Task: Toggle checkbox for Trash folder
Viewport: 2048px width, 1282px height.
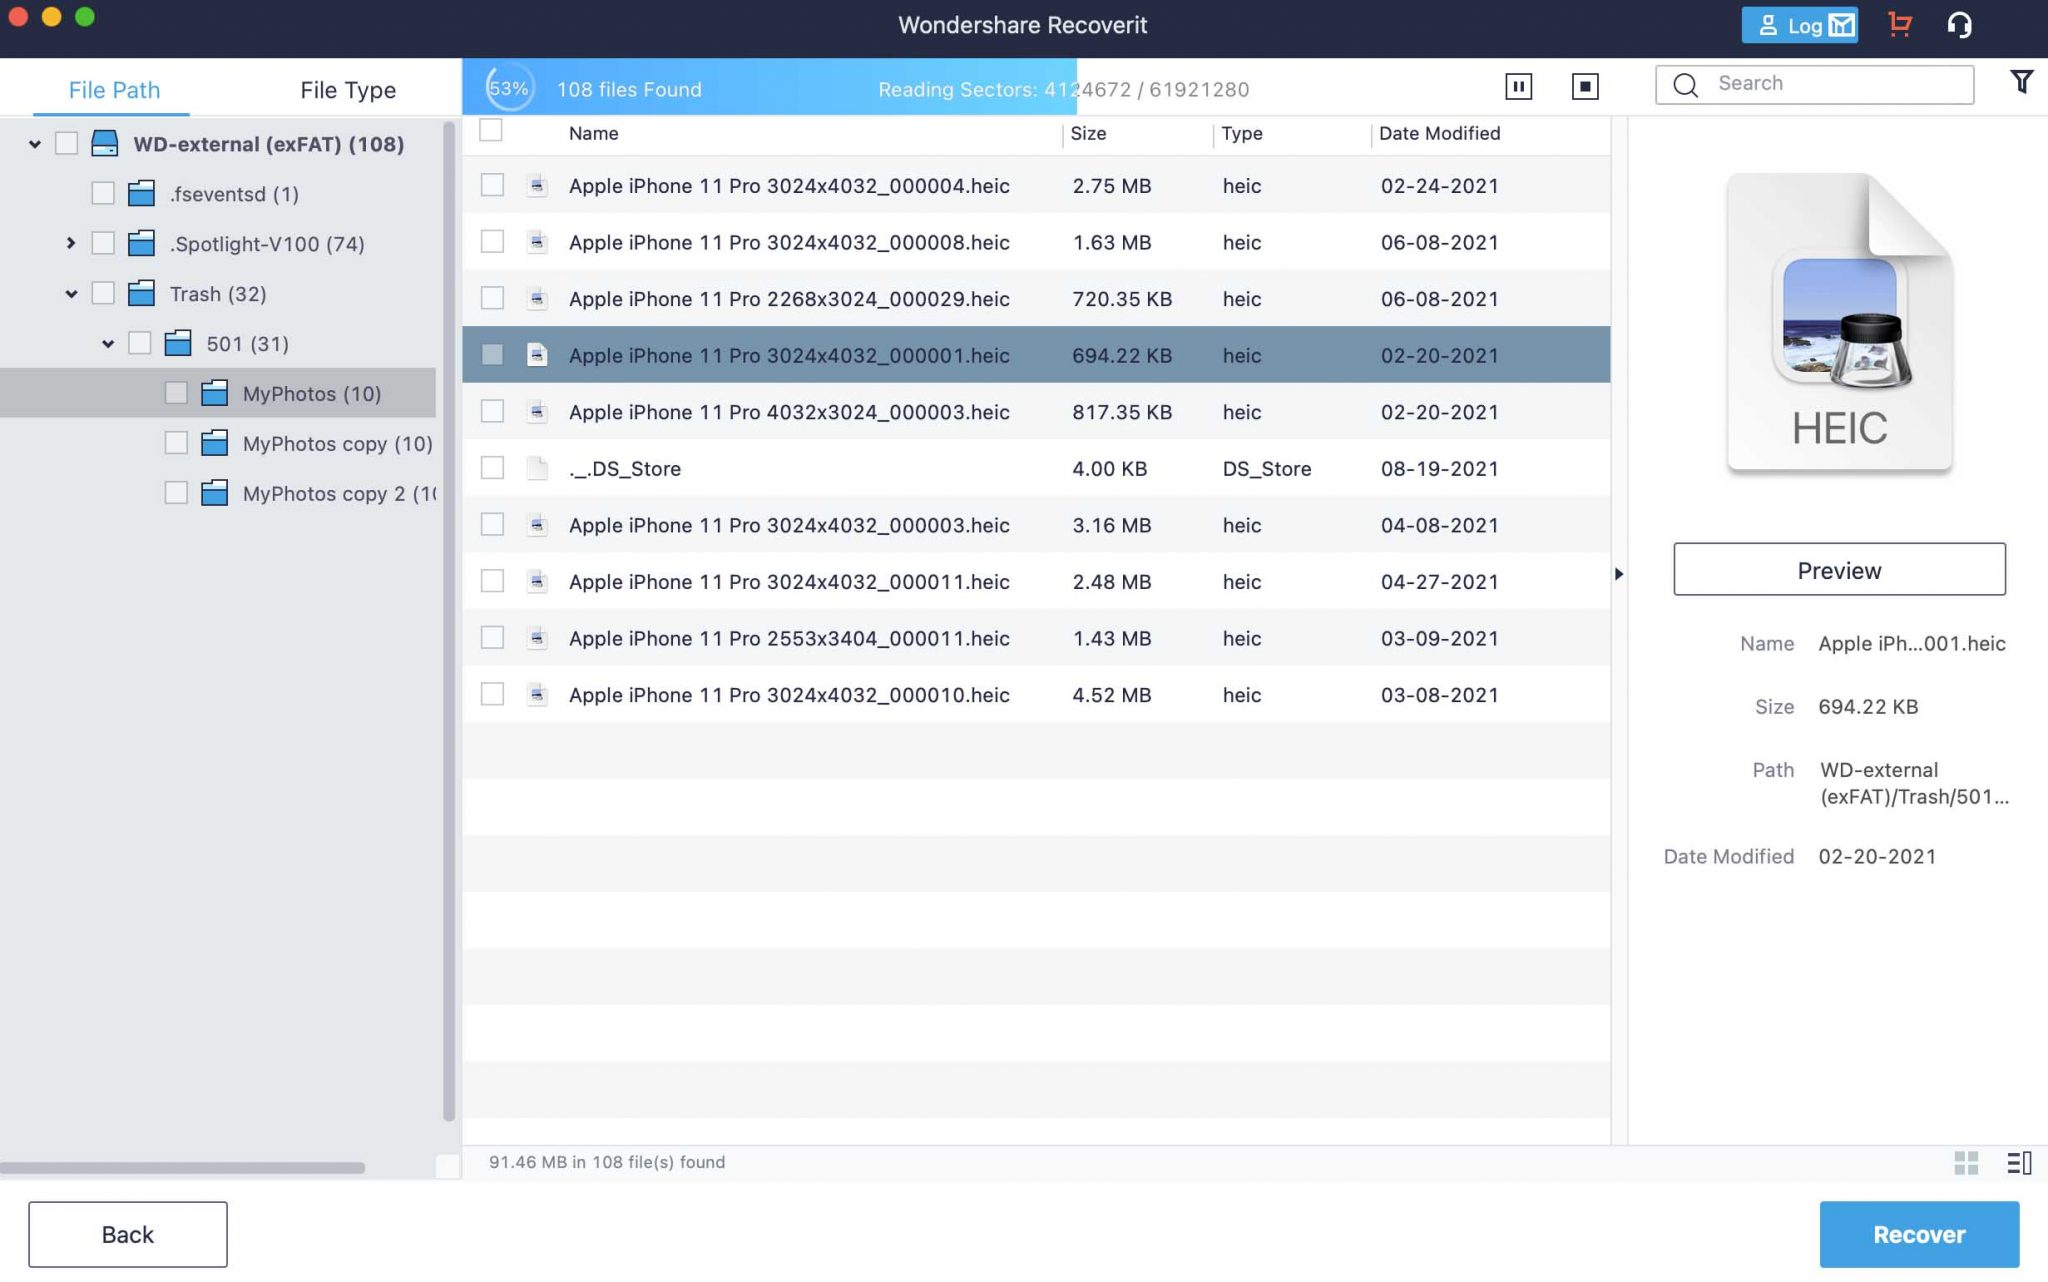Action: 103,292
